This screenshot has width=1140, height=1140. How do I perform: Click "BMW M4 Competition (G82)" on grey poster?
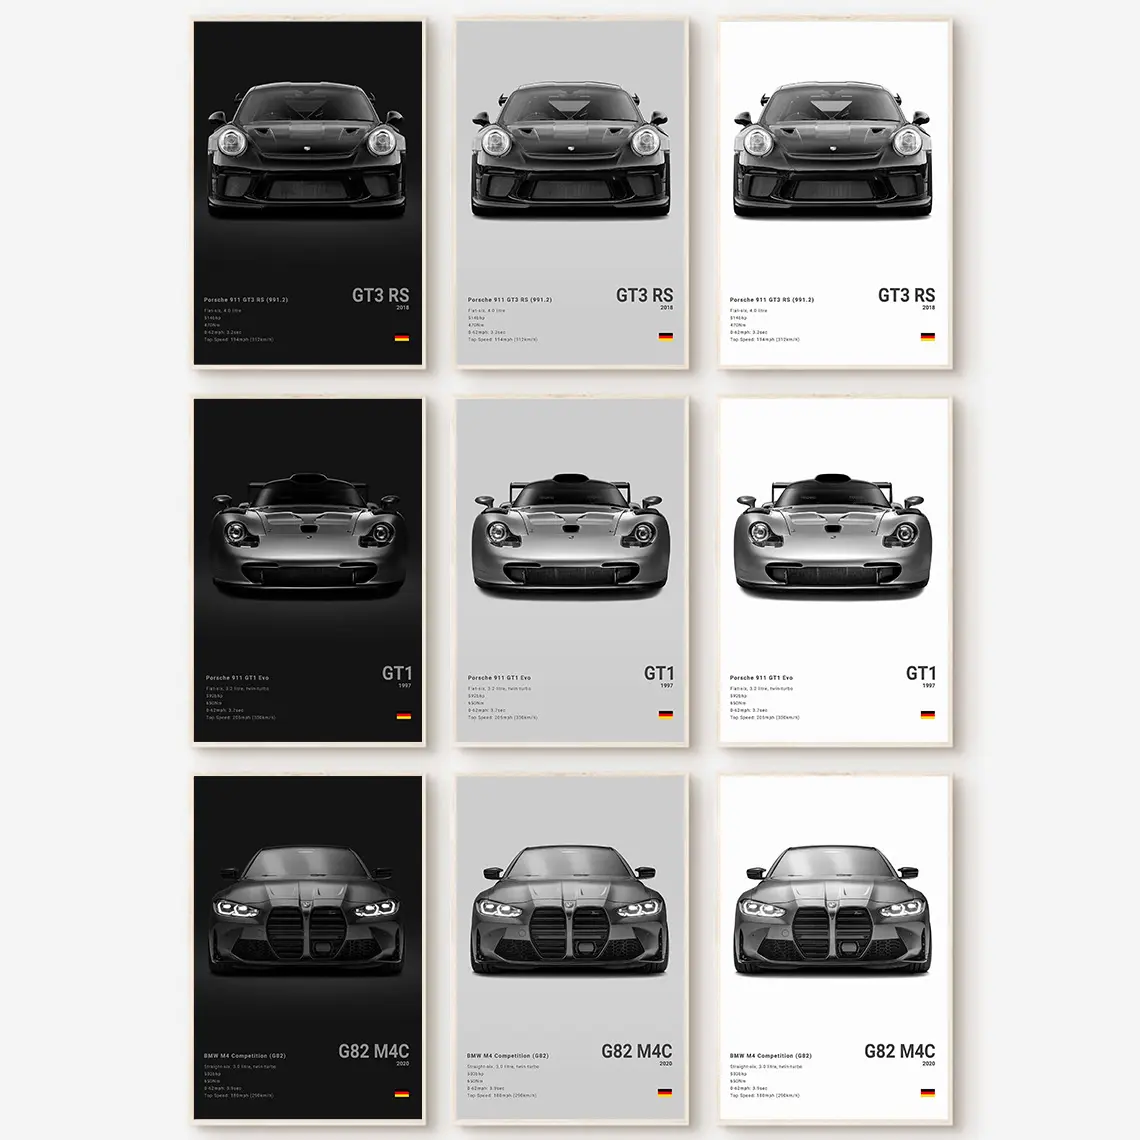click(x=507, y=1056)
